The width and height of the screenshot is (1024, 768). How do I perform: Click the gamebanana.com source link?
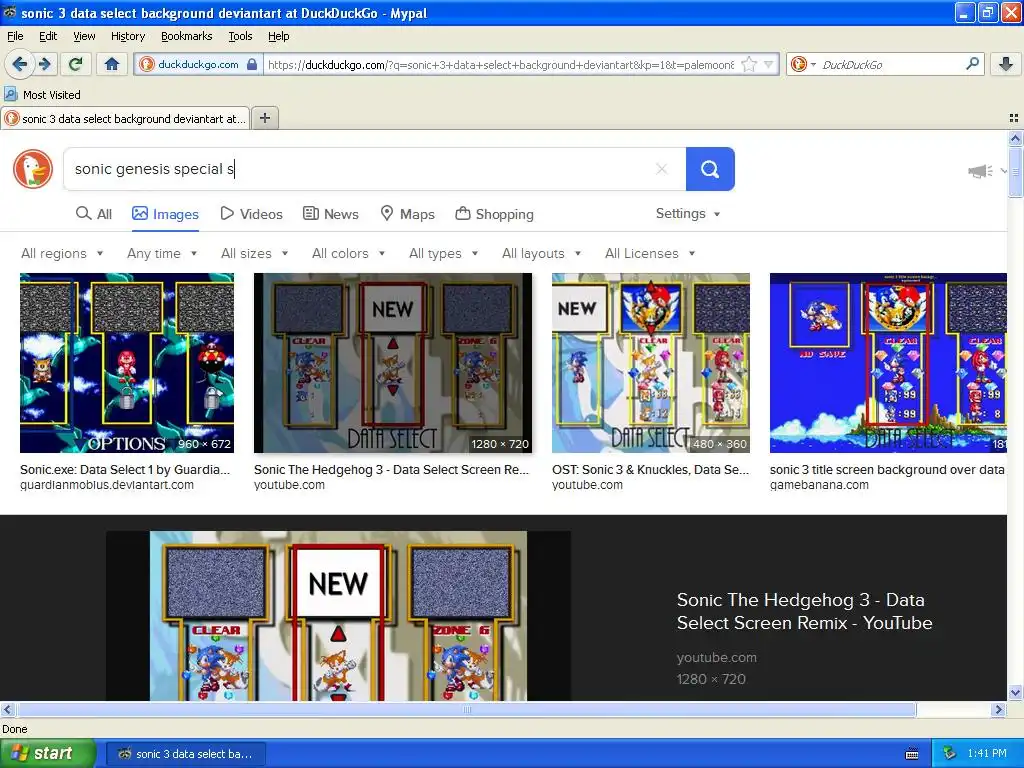[819, 485]
